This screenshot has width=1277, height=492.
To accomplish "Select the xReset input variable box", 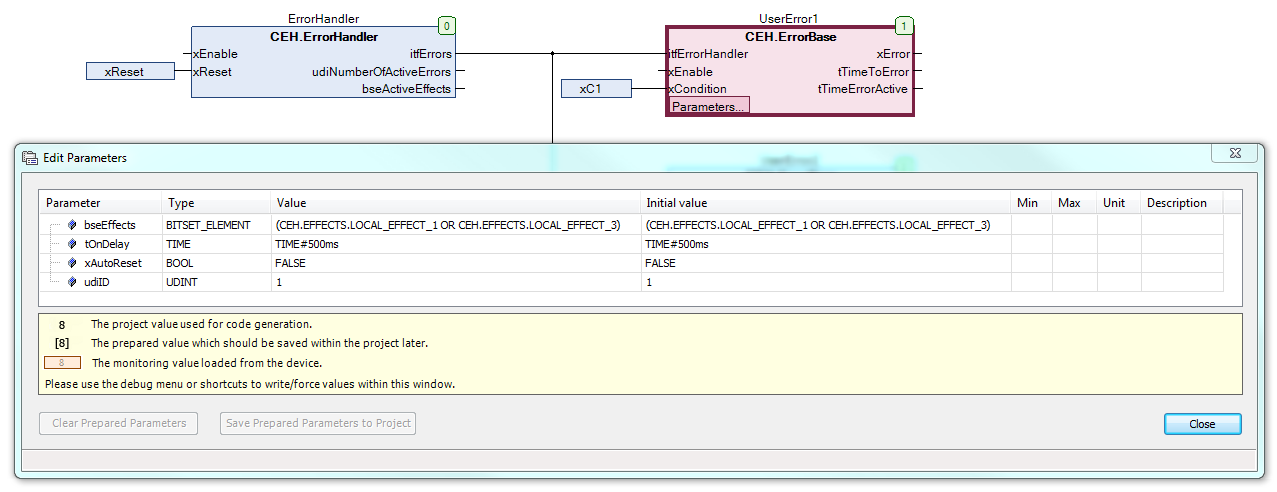I will point(130,72).
